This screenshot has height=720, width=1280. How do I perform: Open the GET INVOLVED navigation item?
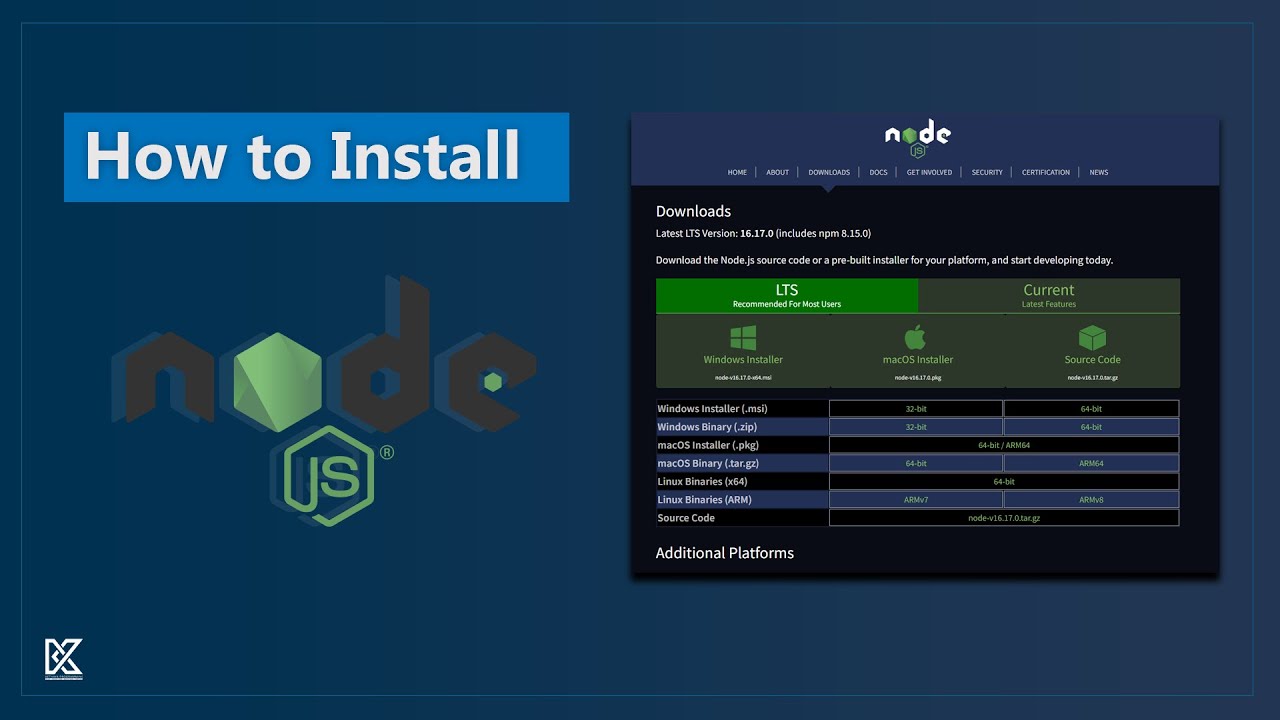(x=929, y=172)
